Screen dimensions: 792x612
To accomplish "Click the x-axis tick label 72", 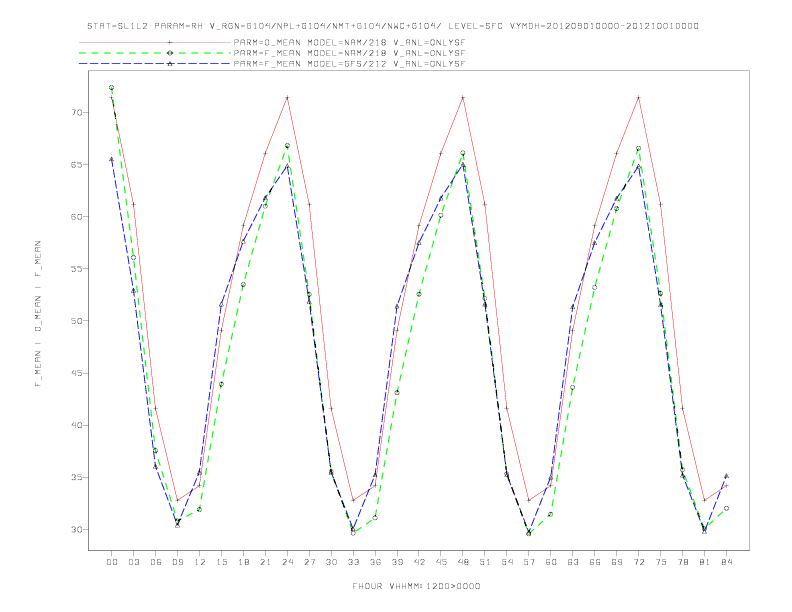I will tap(639, 562).
